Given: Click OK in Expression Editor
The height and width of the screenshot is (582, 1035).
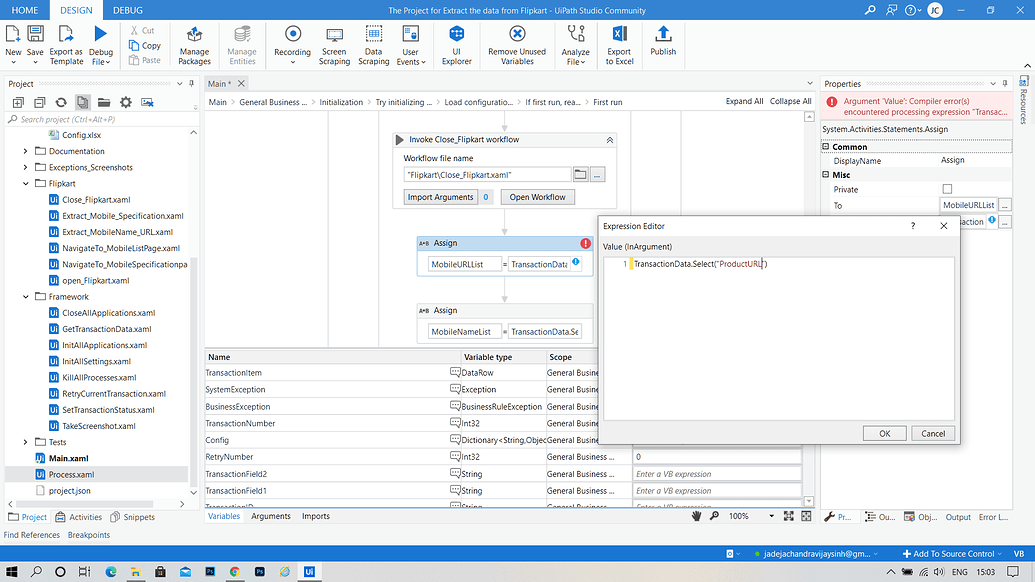Looking at the screenshot, I should coord(884,433).
